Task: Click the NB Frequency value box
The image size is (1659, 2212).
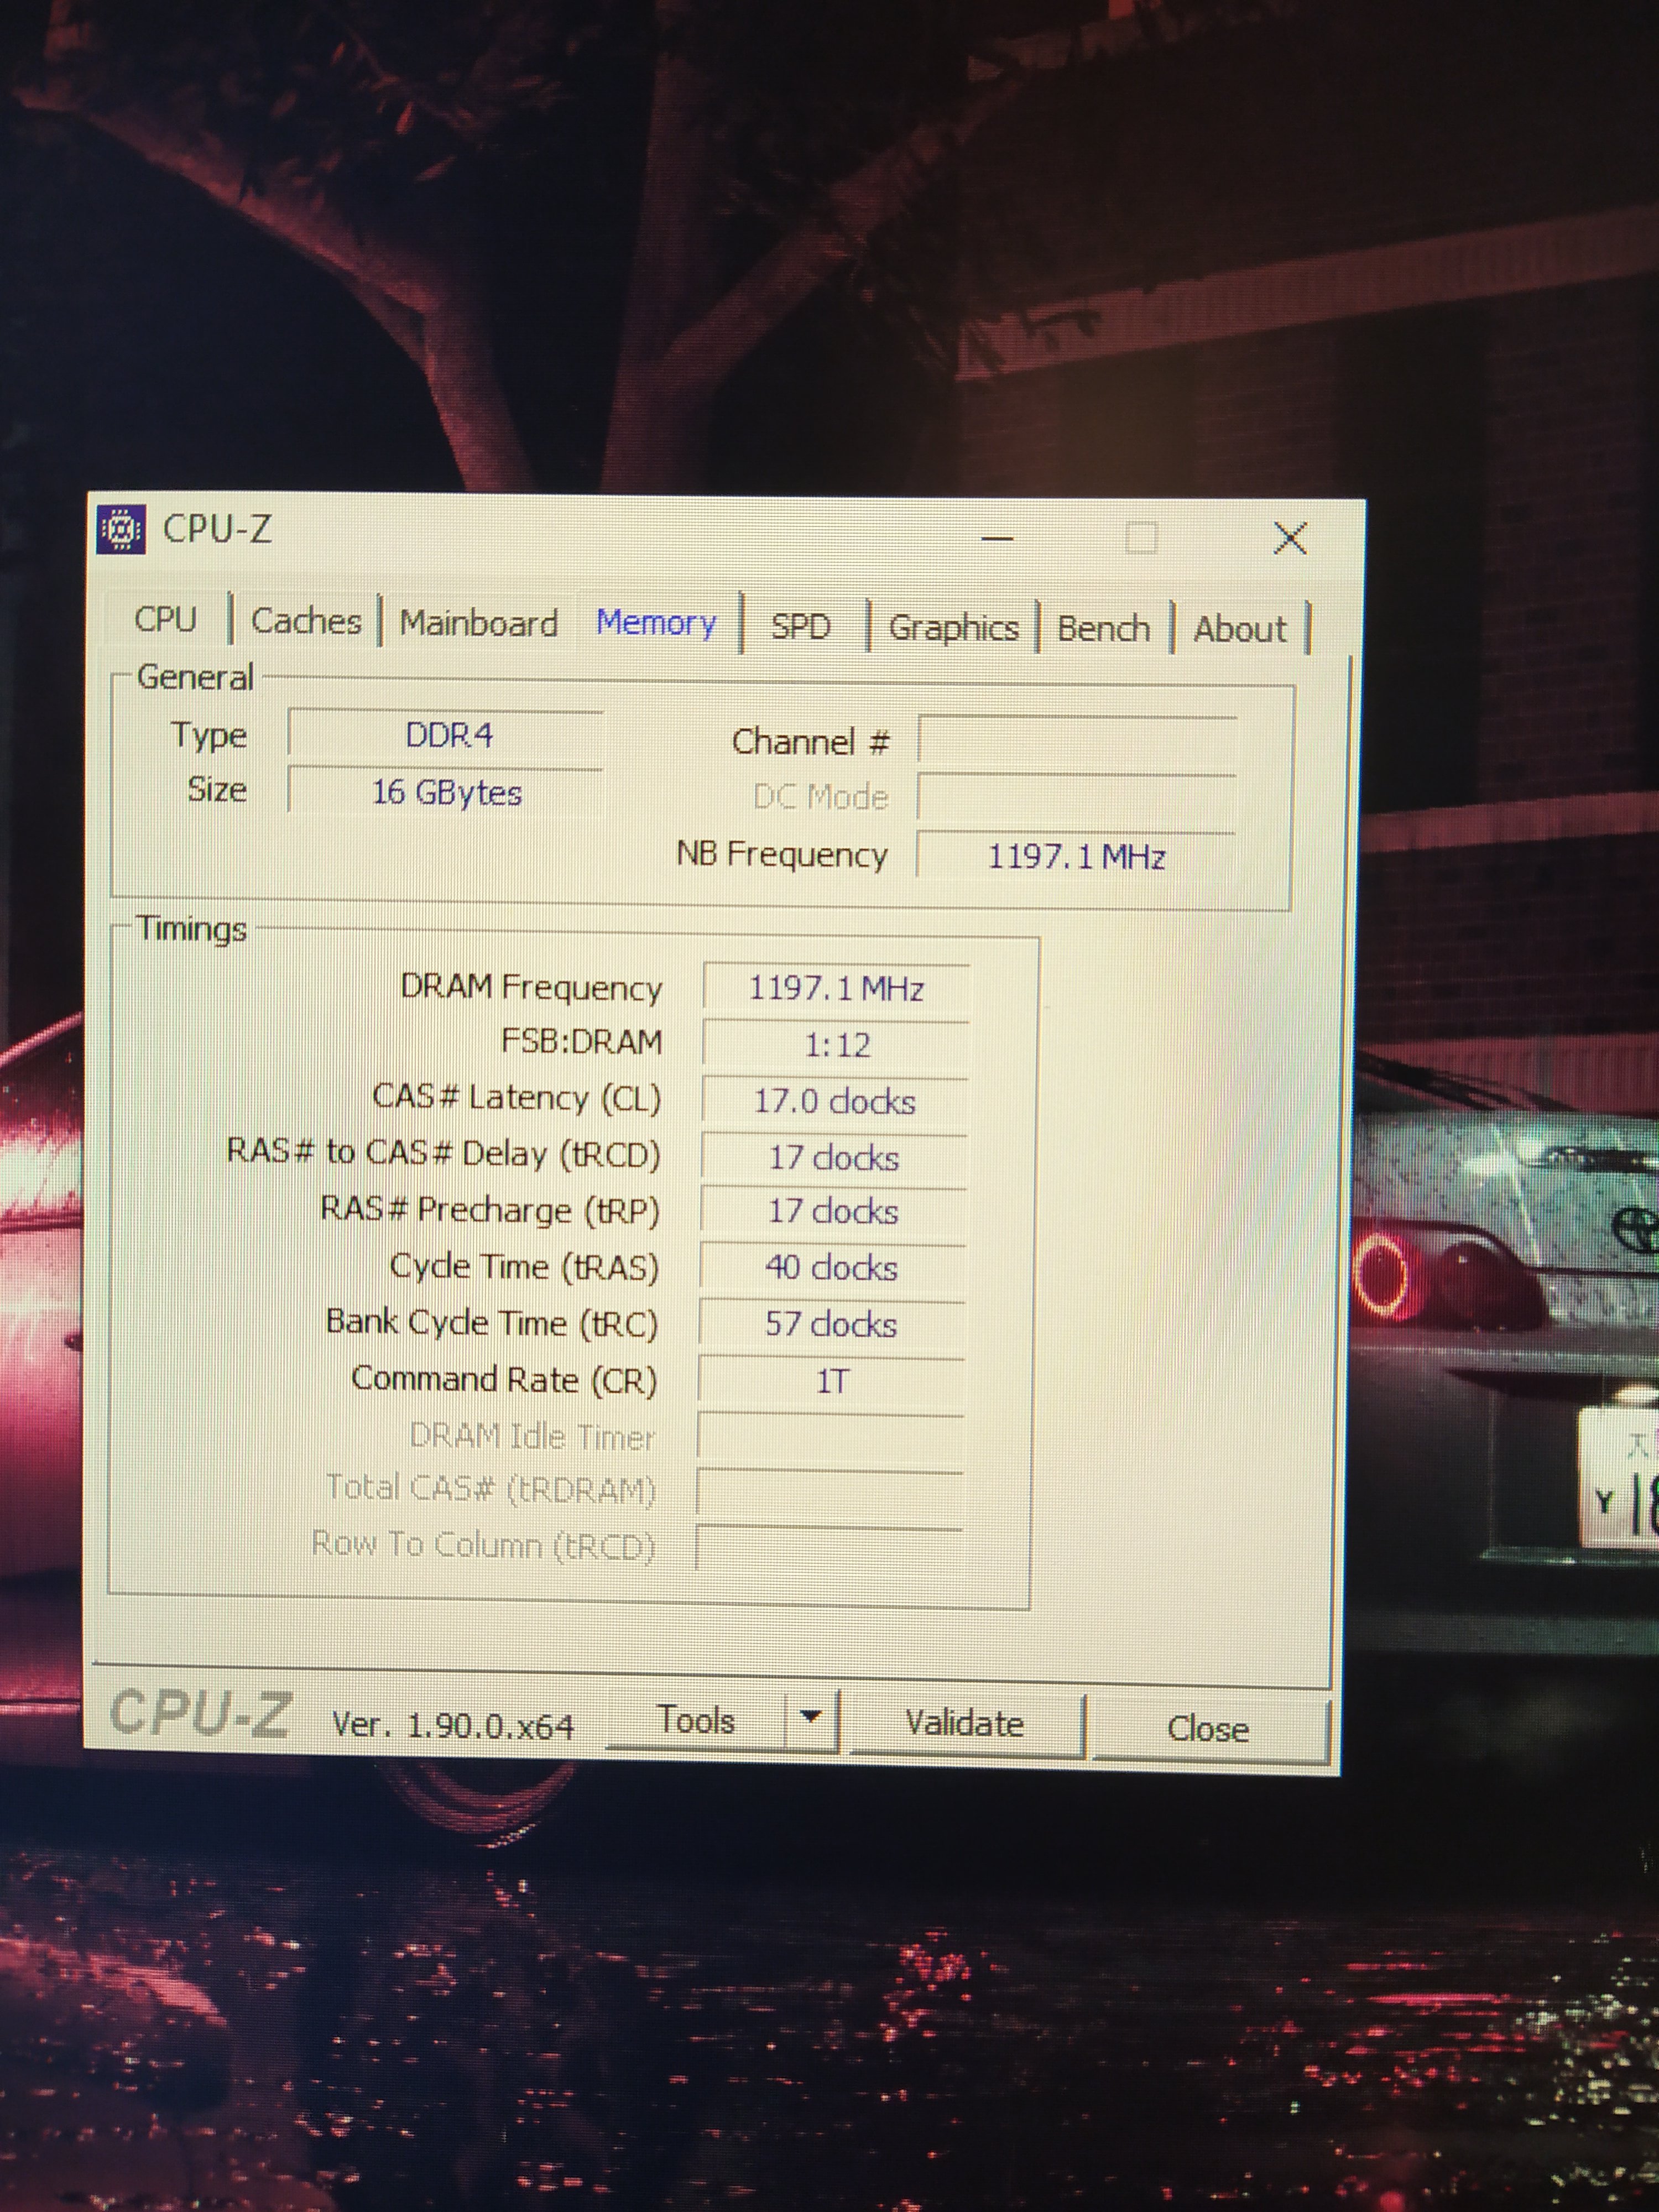Action: (x=1076, y=857)
